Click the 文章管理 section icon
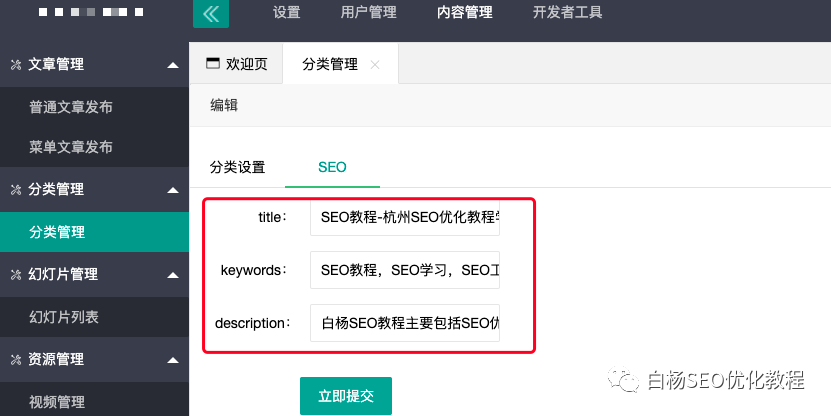This screenshot has height=416, width=831. coord(15,65)
